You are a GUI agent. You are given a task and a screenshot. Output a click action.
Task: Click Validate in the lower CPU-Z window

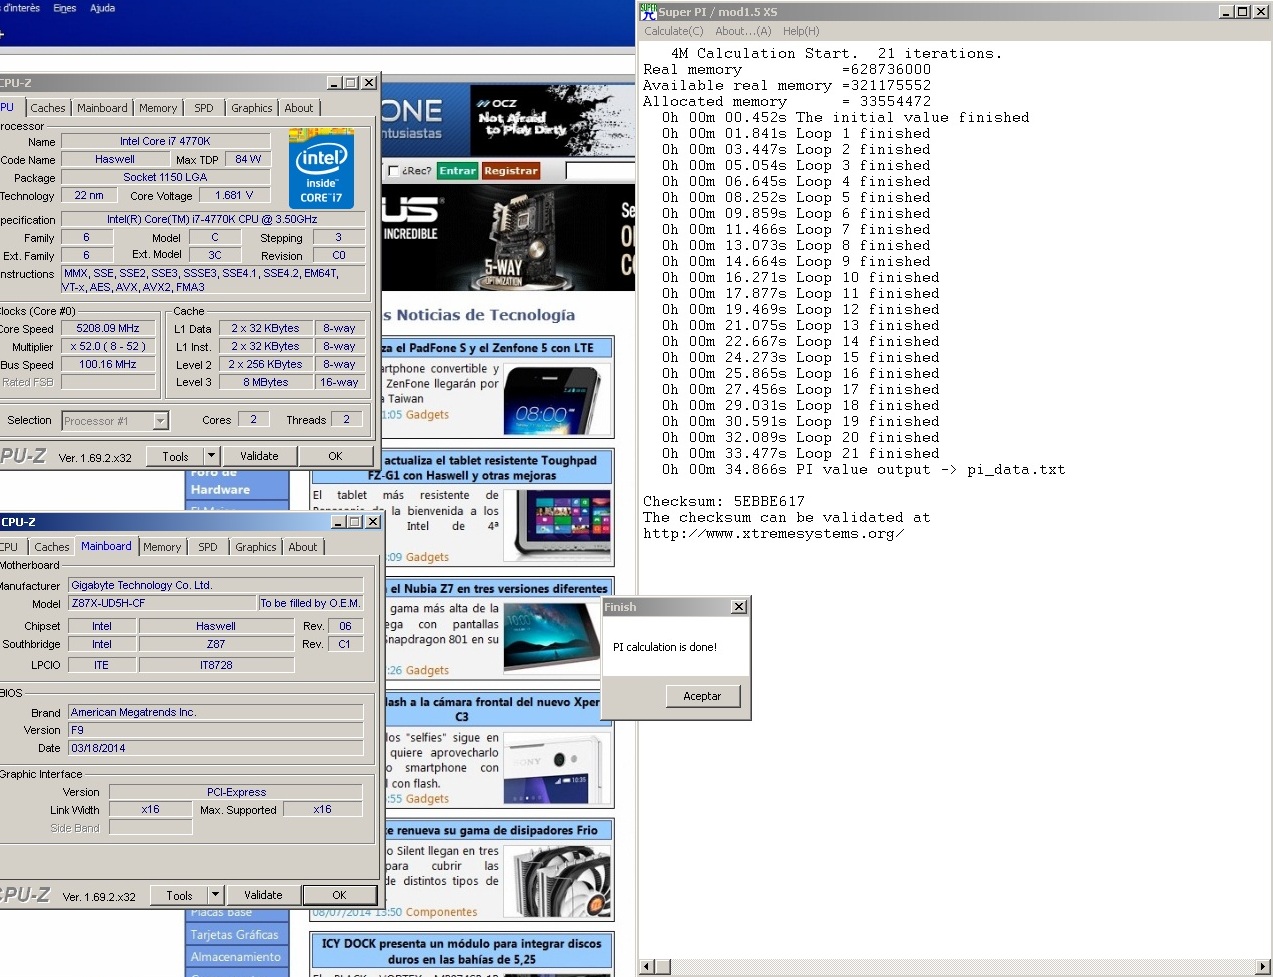pyautogui.click(x=263, y=895)
